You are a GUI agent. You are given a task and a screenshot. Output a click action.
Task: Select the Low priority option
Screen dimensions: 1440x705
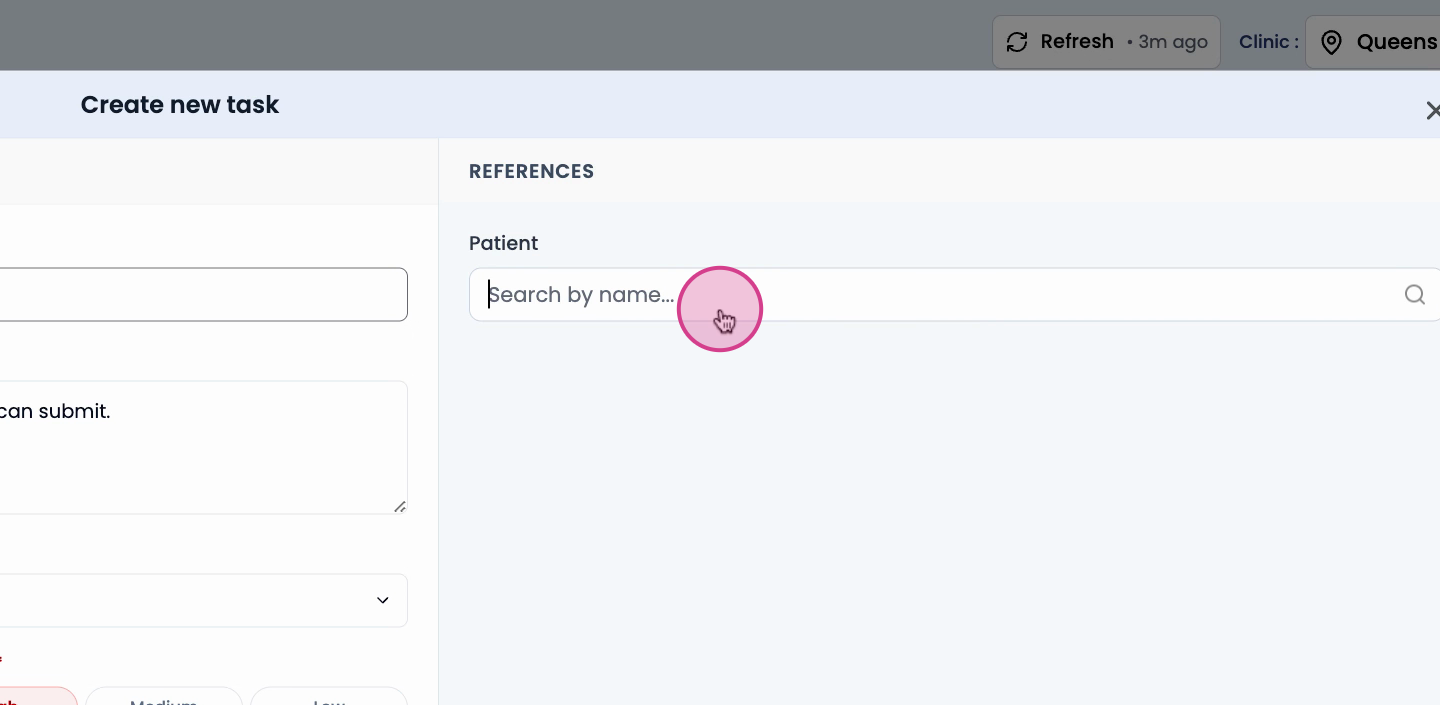tap(329, 696)
